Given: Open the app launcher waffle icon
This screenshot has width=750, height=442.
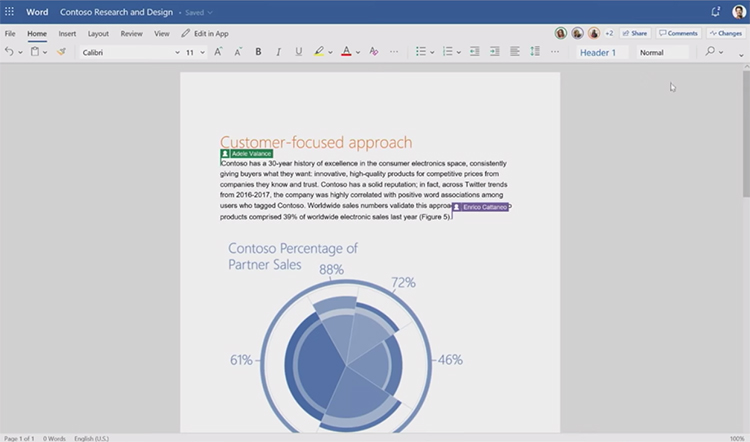Looking at the screenshot, I should 9,11.
